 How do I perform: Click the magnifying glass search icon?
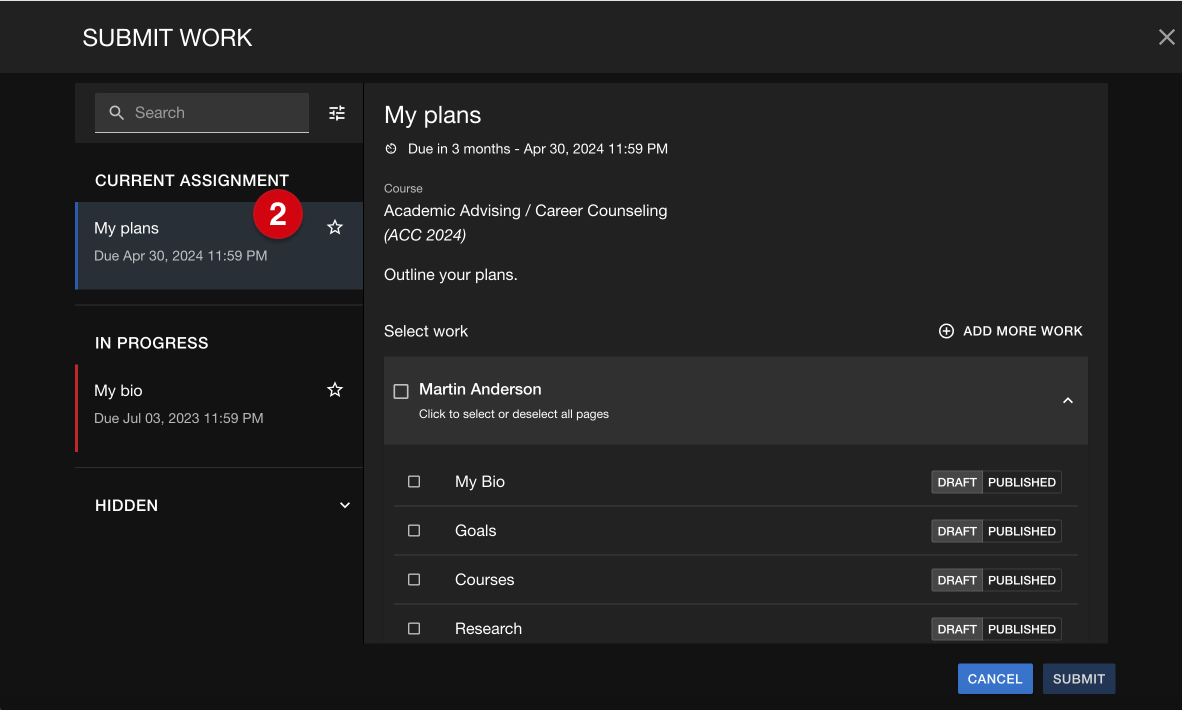(117, 112)
